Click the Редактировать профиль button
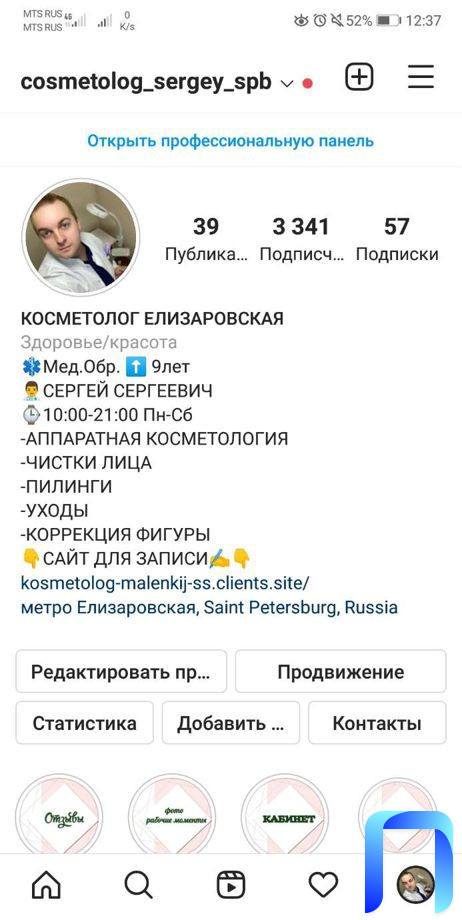This screenshot has height=920, width=462. [121, 671]
